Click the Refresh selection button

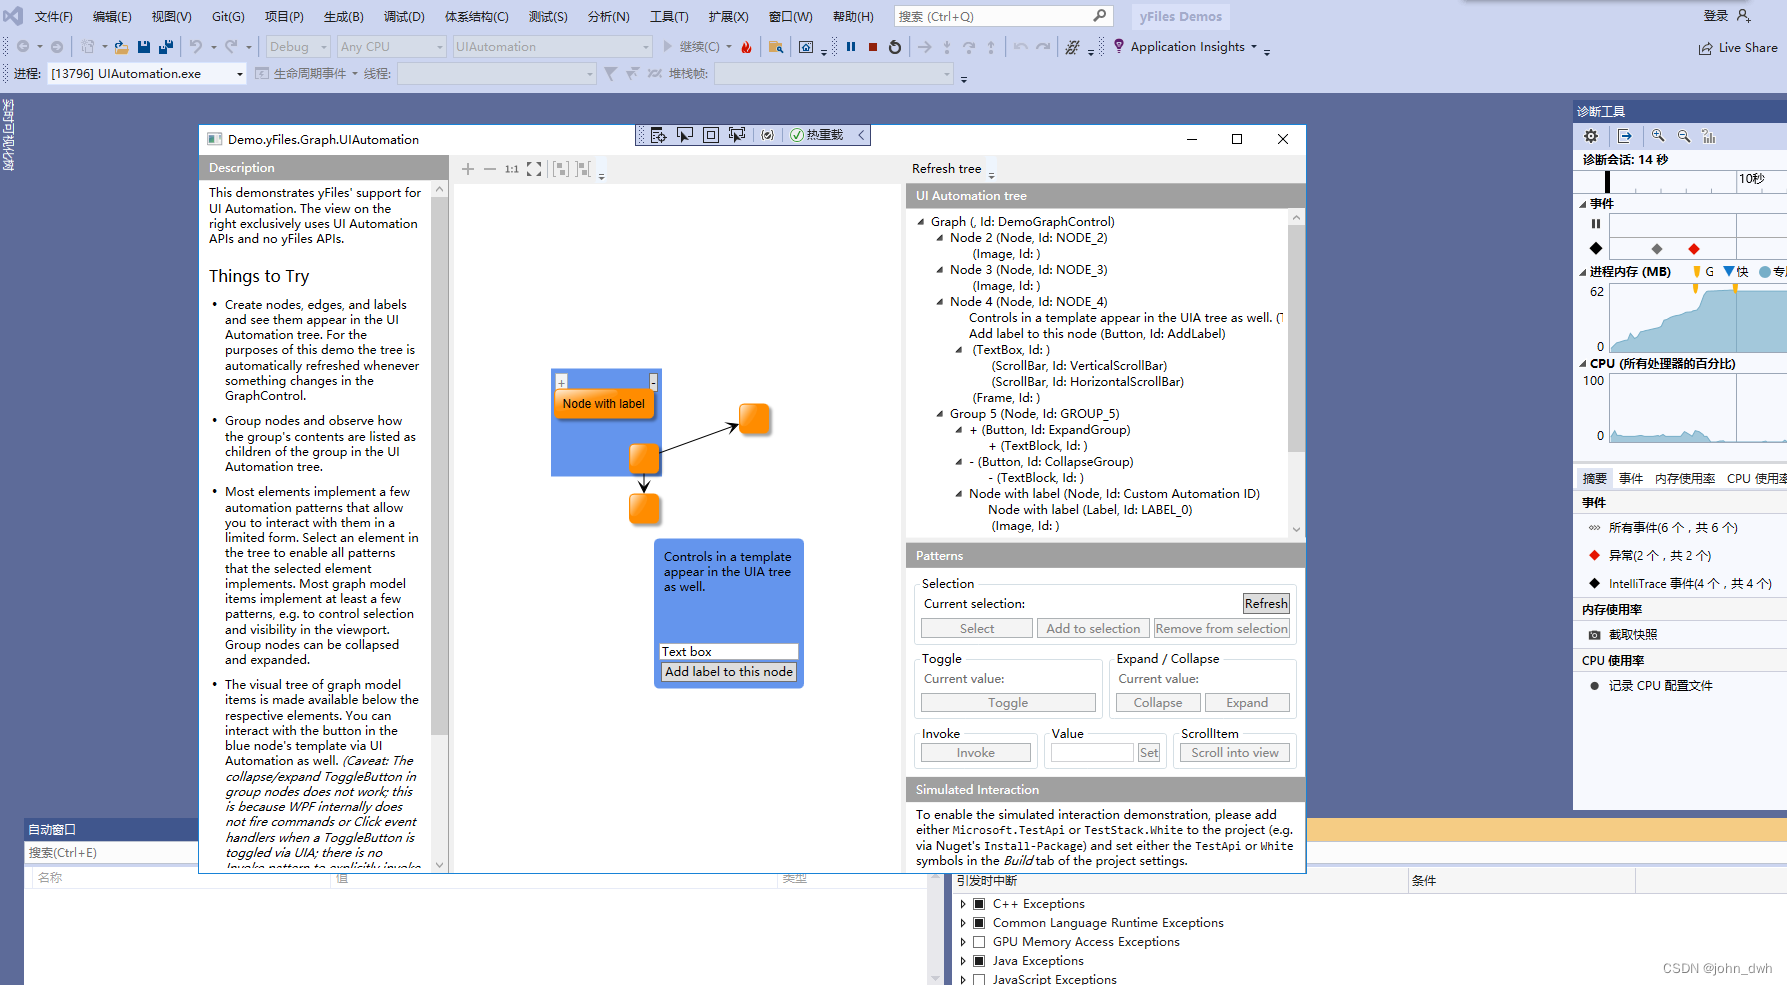point(1266,604)
